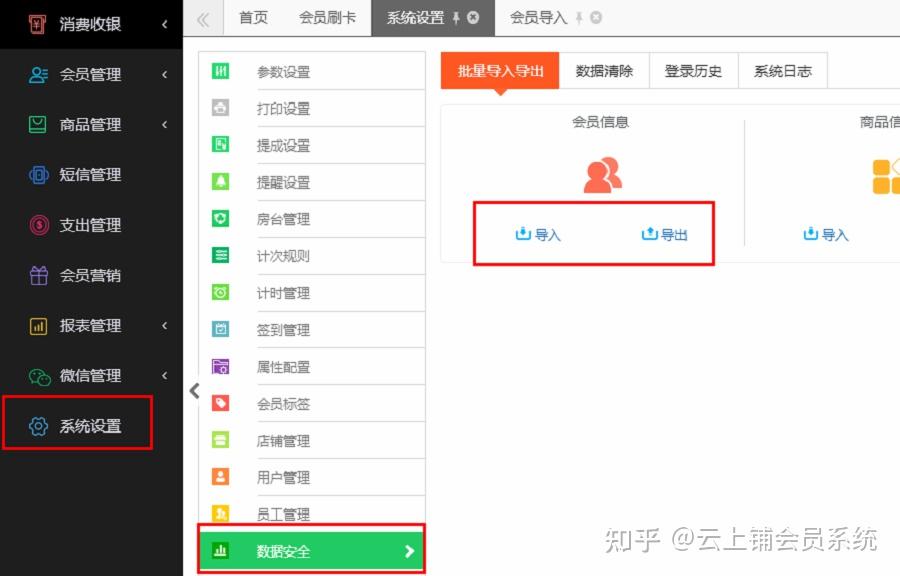The width and height of the screenshot is (900, 576).
Task: Click the 属性配置 folder icon
Action: tap(220, 366)
